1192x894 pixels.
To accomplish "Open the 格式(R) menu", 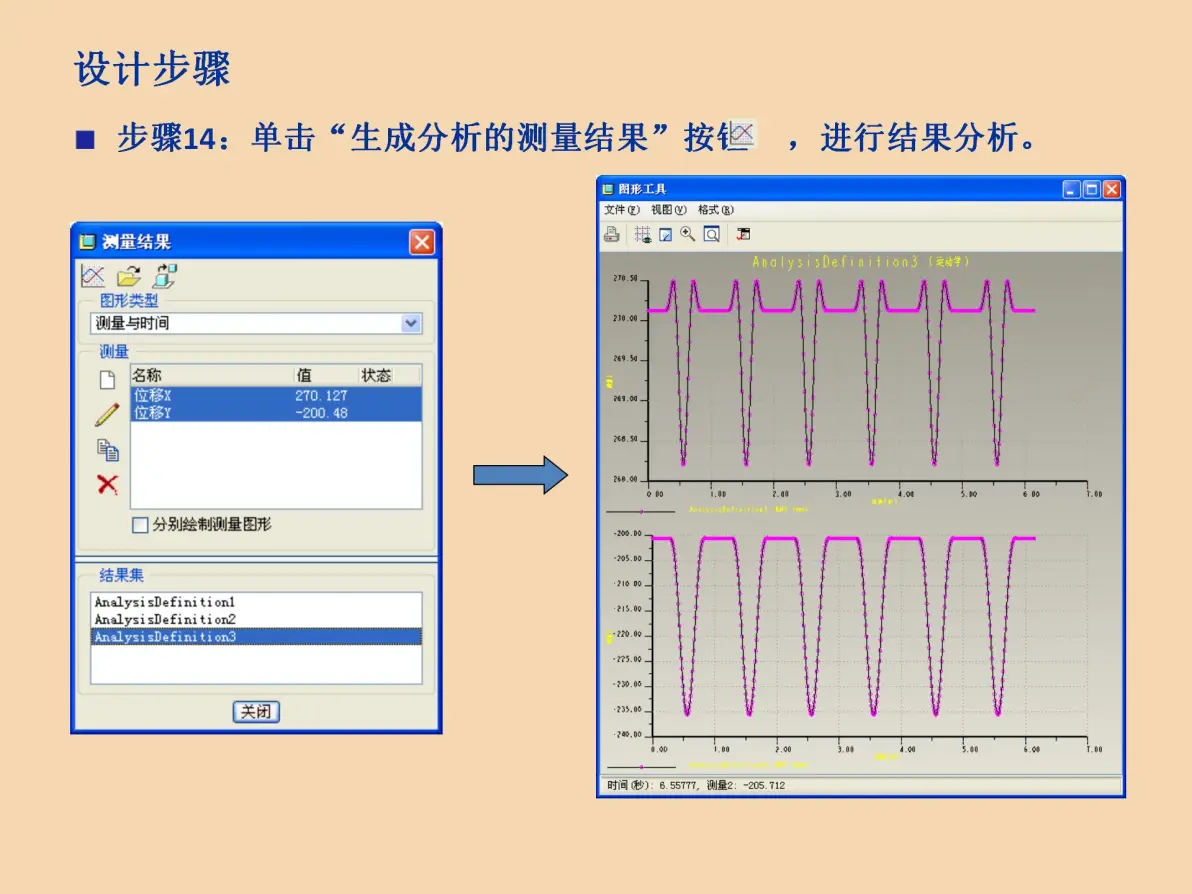I will (715, 210).
